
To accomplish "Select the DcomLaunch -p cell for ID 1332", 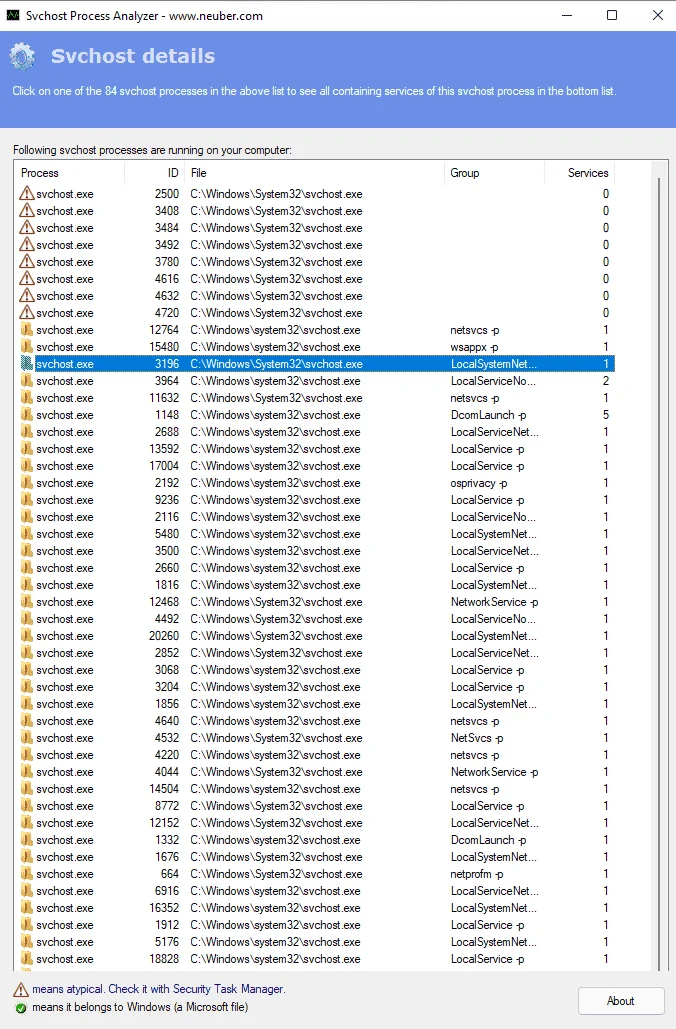I will (488, 840).
